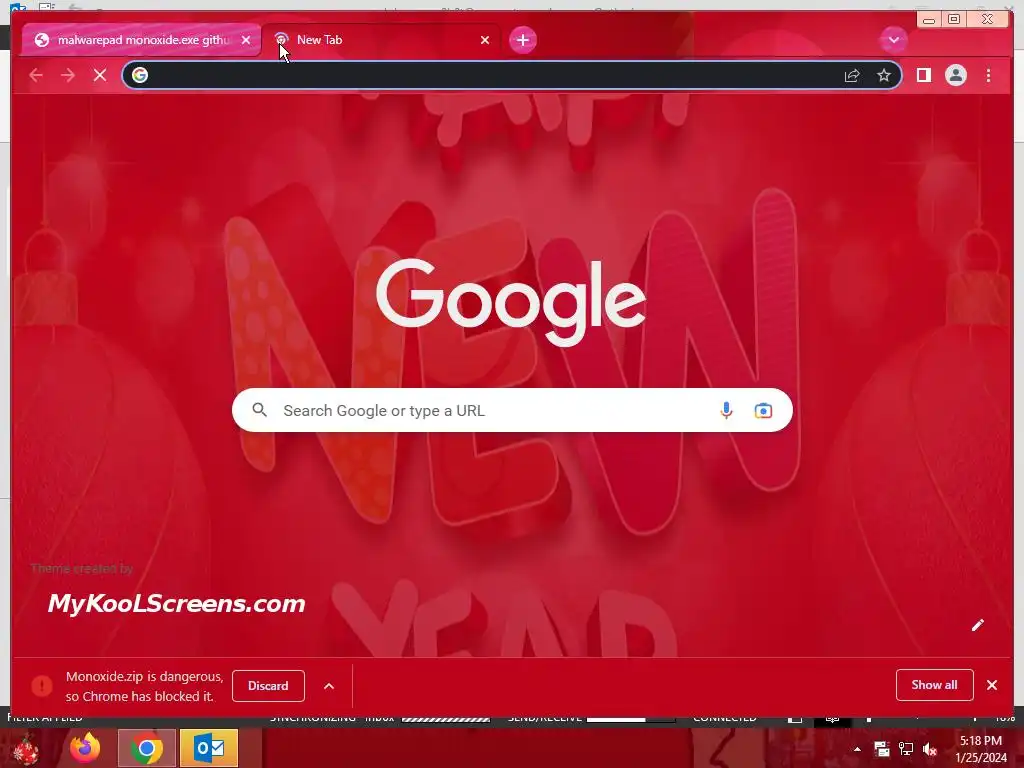Expand Monoxide.zip download options arrow
Screen dimensions: 1024x768
click(x=329, y=686)
